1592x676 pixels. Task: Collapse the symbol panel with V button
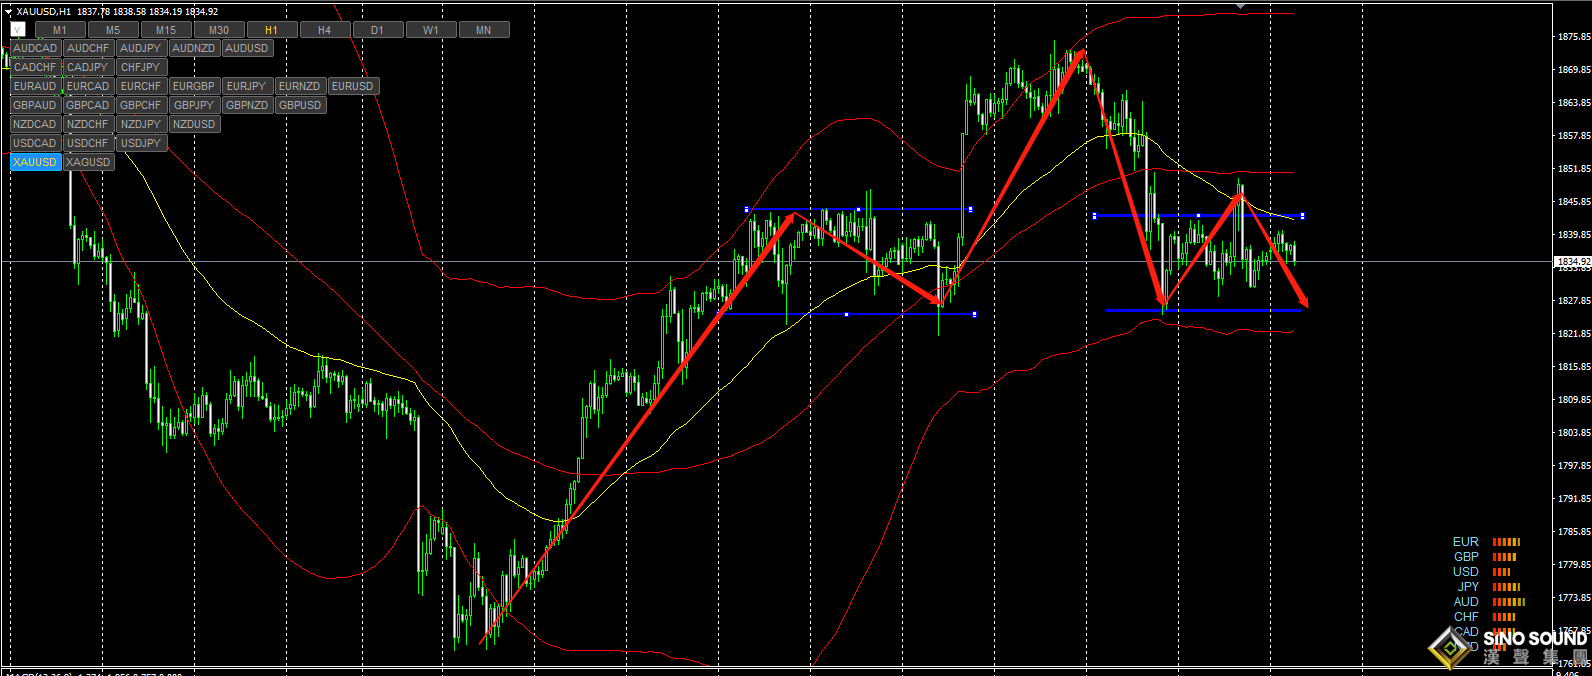click(x=18, y=29)
